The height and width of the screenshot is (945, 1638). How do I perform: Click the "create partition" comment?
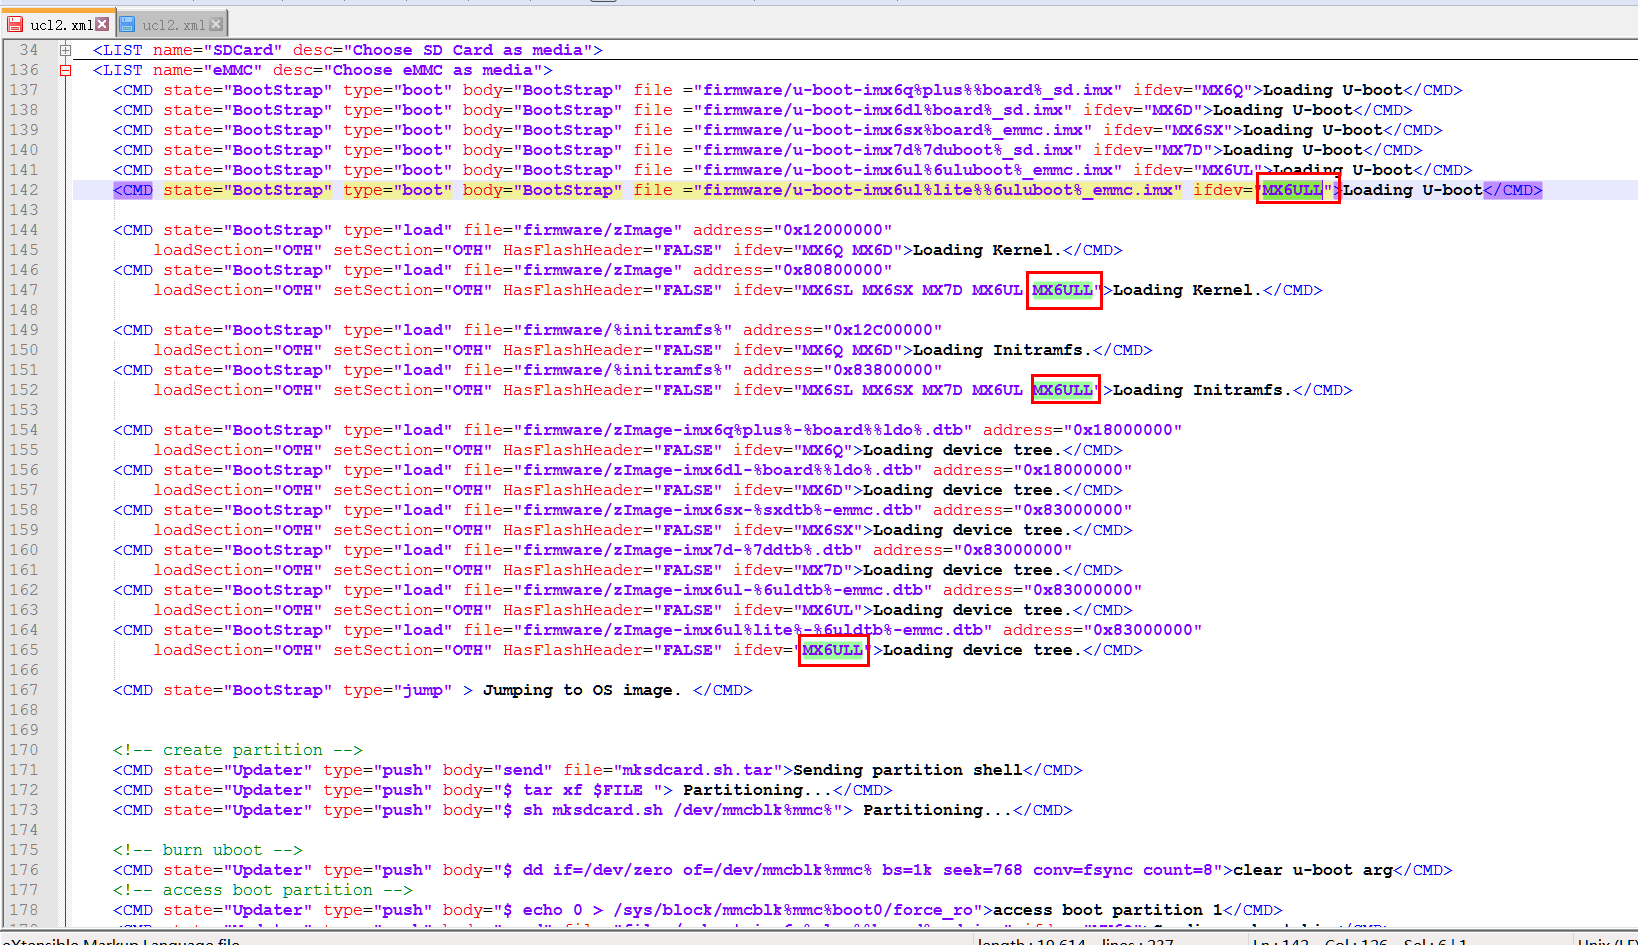pyautogui.click(x=237, y=750)
